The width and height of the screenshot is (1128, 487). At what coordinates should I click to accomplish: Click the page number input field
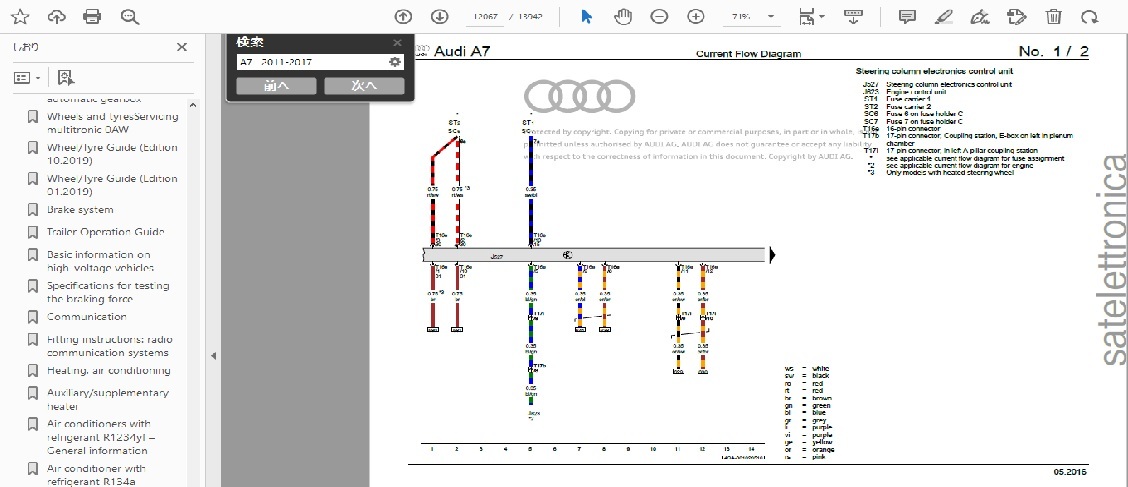(x=486, y=17)
